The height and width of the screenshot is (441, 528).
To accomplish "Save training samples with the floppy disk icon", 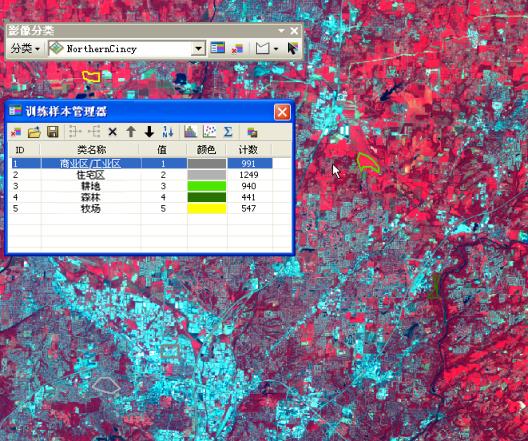I will pos(53,132).
